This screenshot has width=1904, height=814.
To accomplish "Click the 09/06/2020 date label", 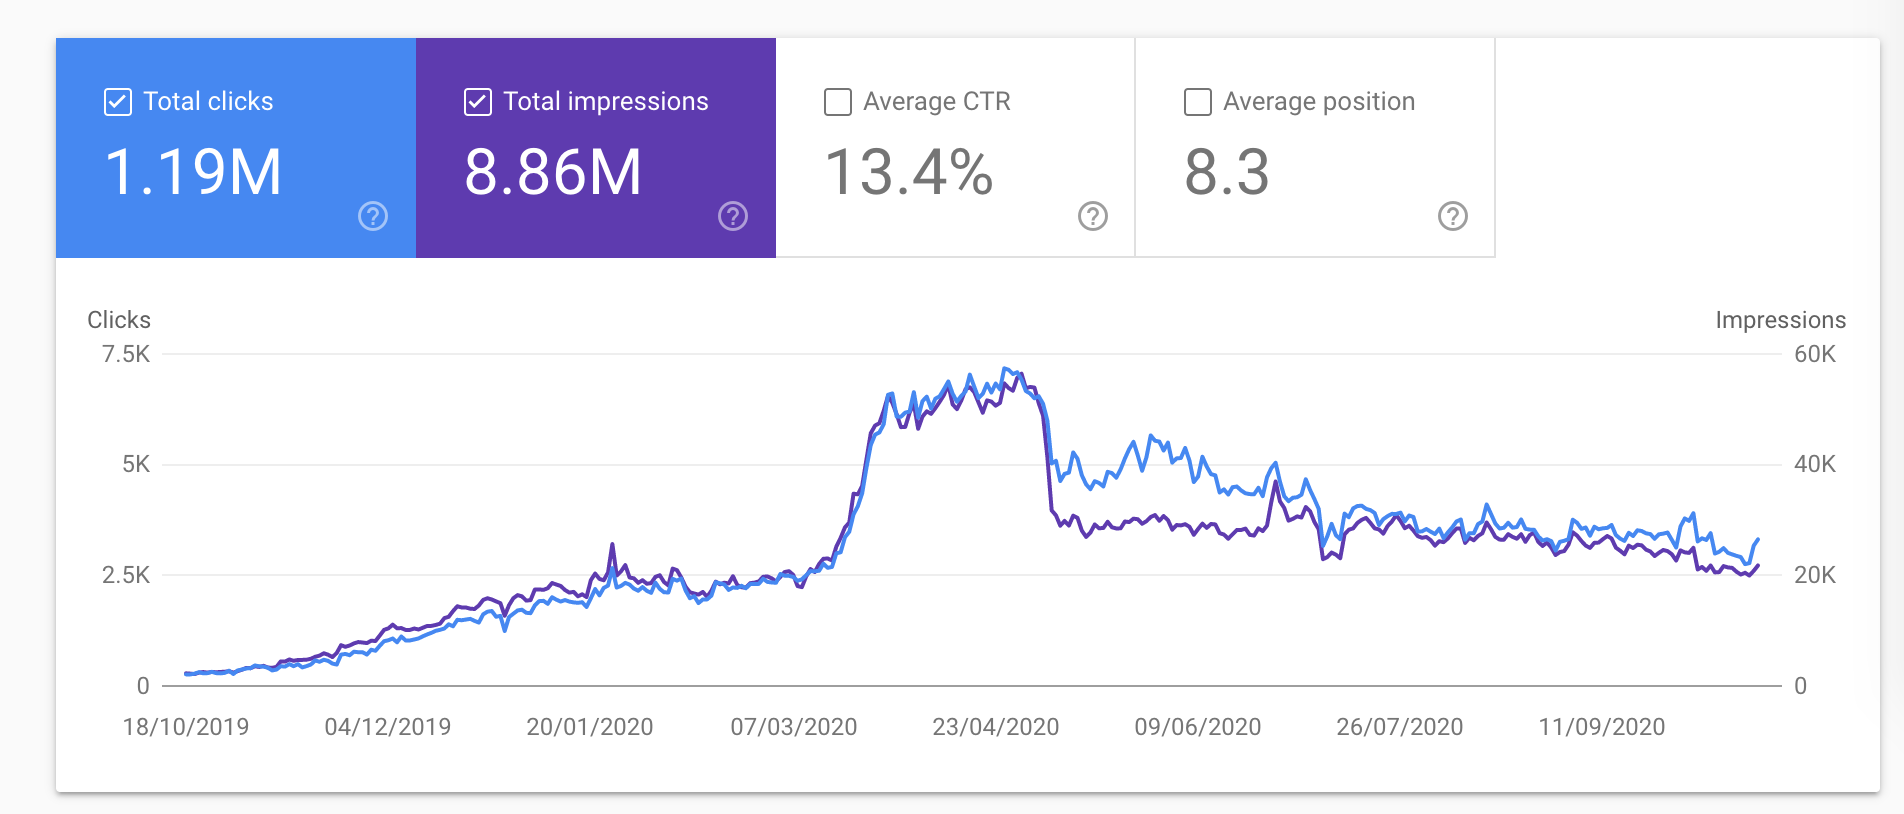I will (1198, 727).
